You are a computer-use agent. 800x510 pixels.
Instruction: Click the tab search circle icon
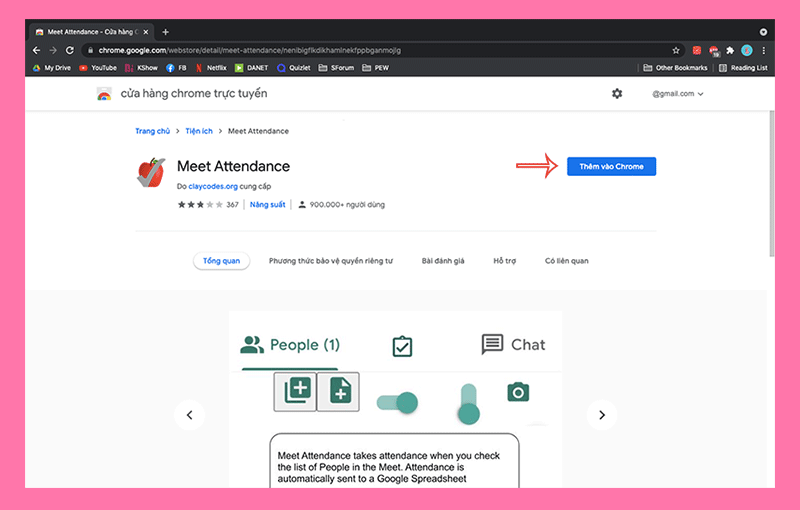(x=763, y=32)
